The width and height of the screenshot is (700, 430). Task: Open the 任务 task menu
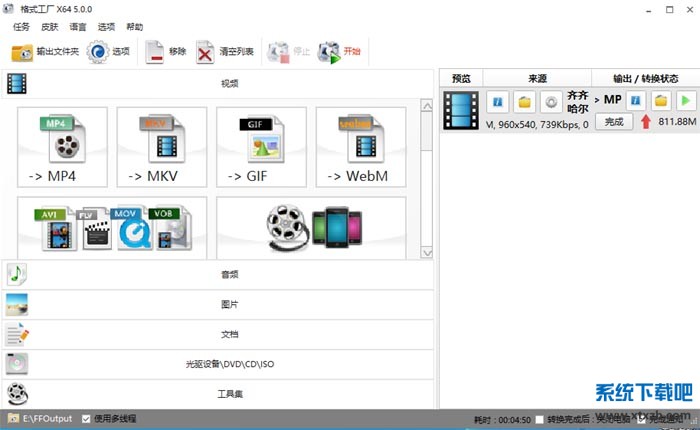(21, 27)
